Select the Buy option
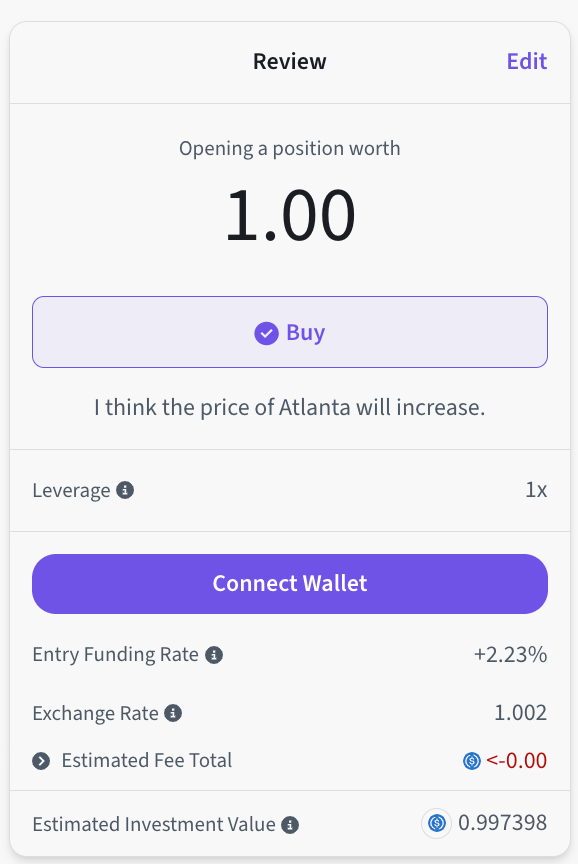The image size is (578, 864). pyautogui.click(x=290, y=332)
